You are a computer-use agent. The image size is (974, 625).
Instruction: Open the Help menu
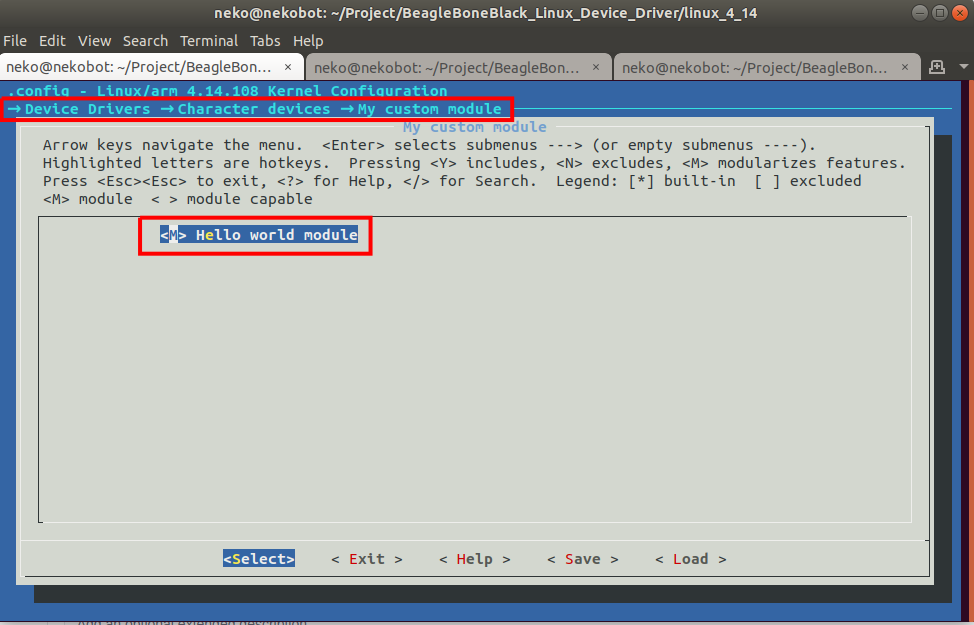coord(308,41)
